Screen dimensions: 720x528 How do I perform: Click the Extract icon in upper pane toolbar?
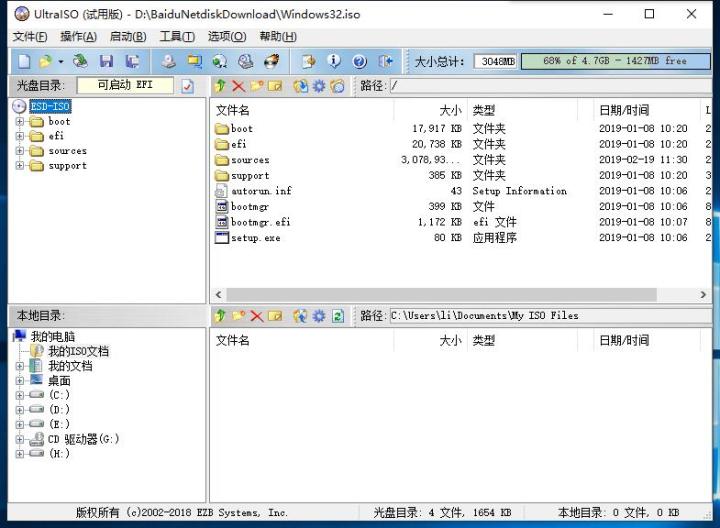click(x=301, y=86)
